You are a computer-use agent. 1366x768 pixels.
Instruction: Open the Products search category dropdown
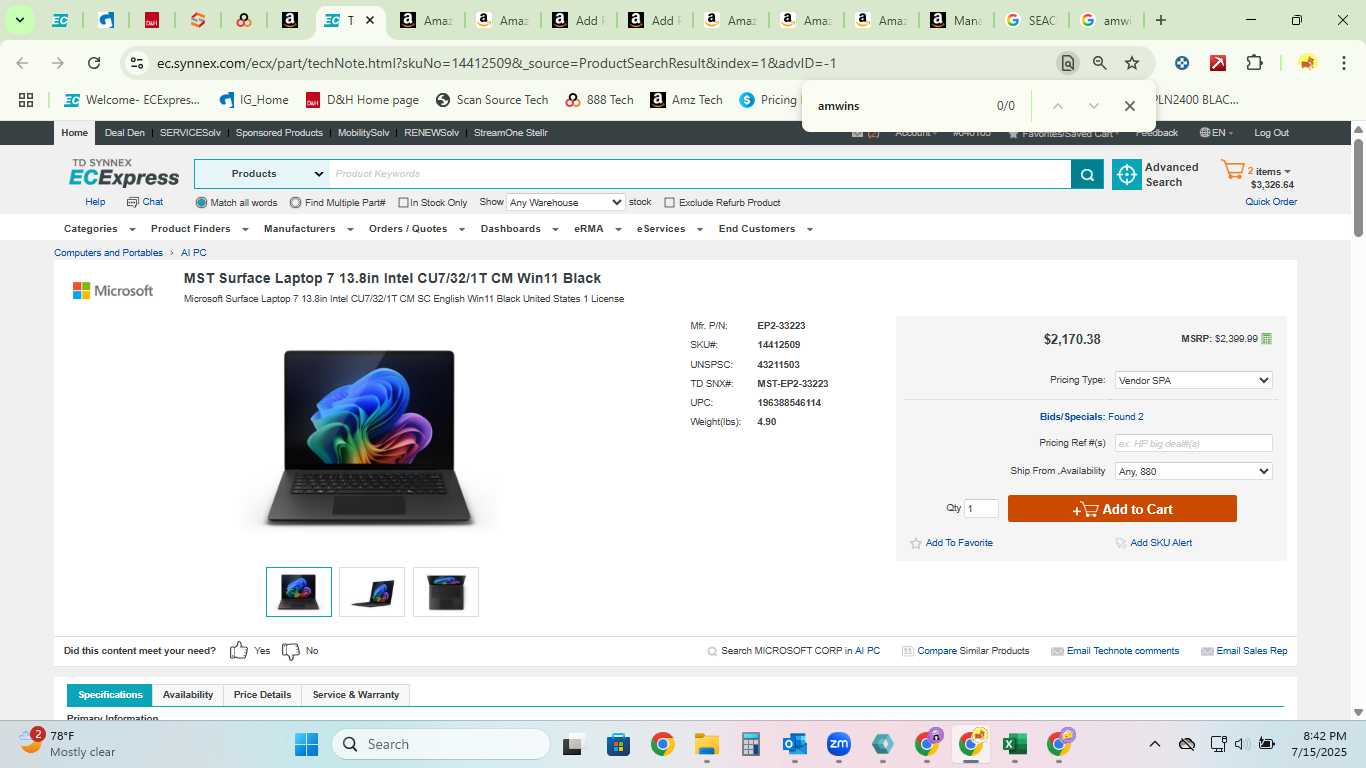pyautogui.click(x=262, y=174)
